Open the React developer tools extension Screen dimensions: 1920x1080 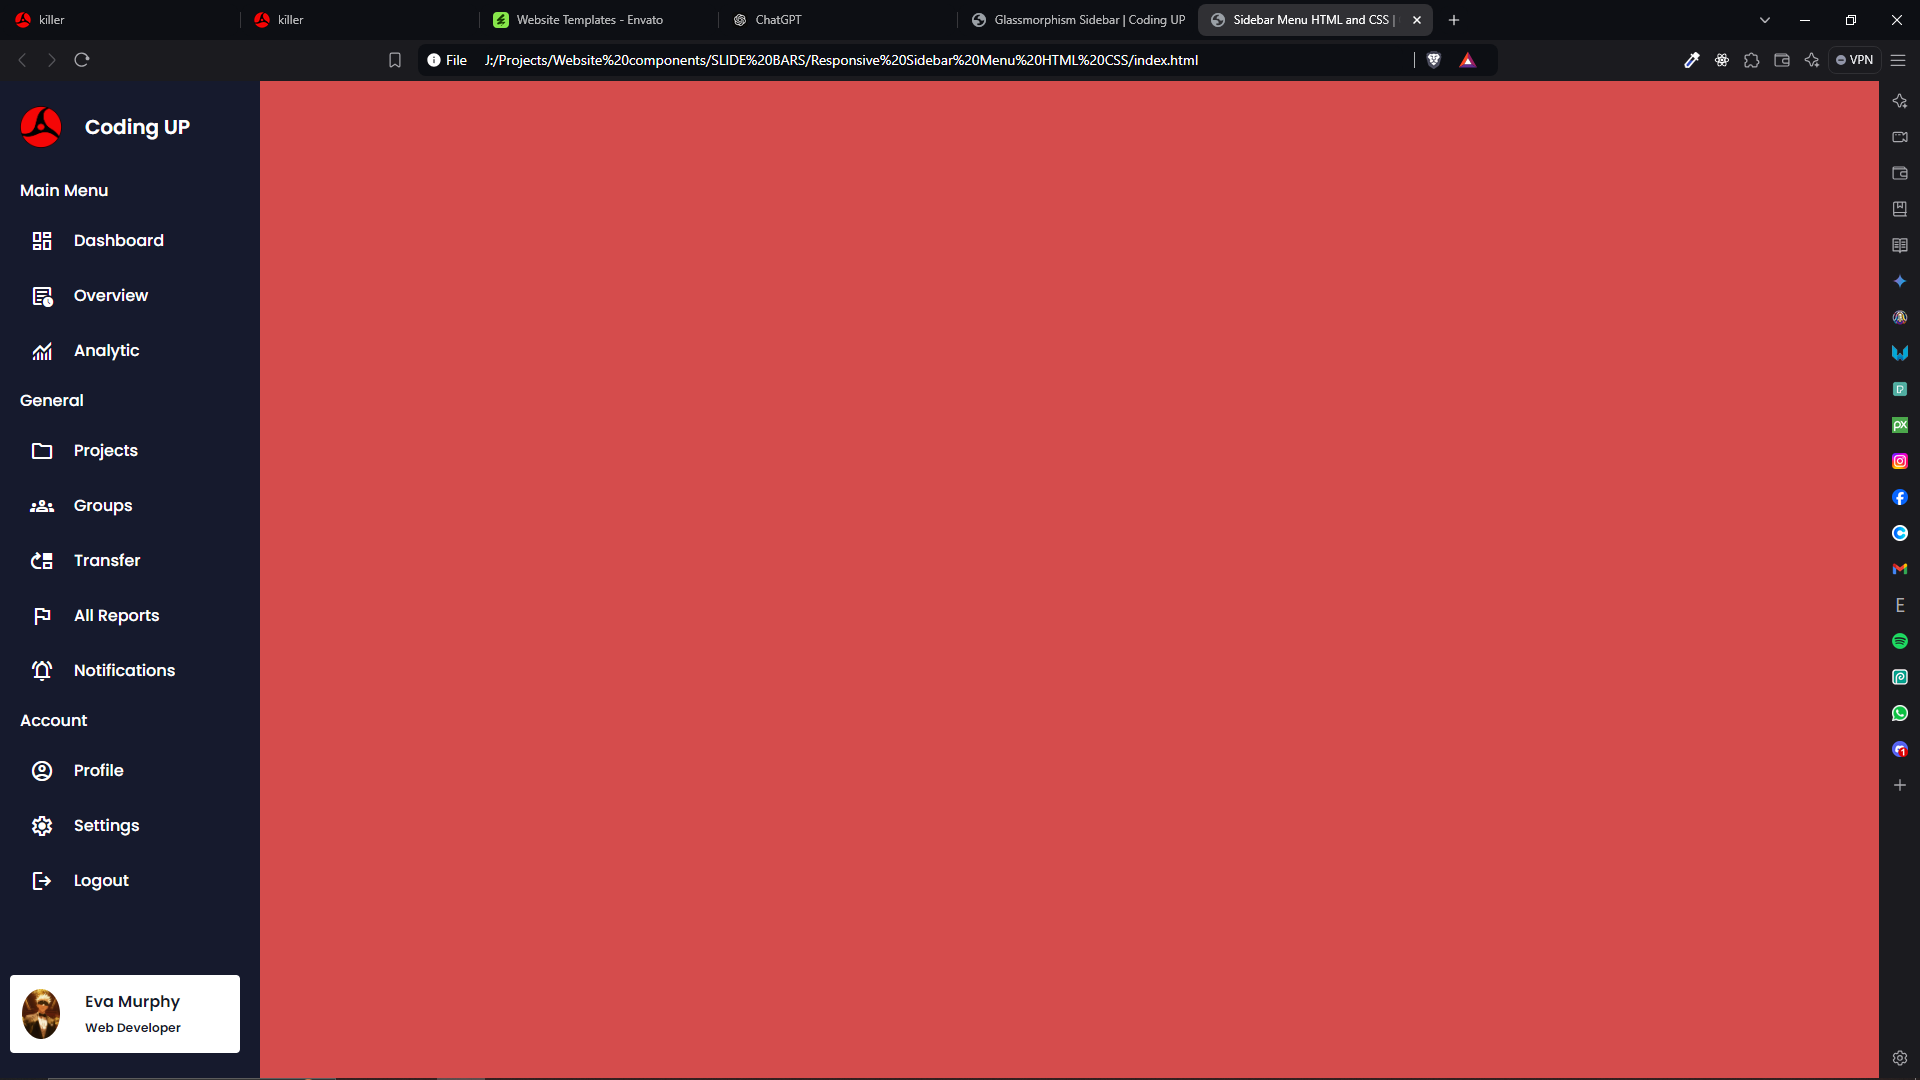[1722, 60]
